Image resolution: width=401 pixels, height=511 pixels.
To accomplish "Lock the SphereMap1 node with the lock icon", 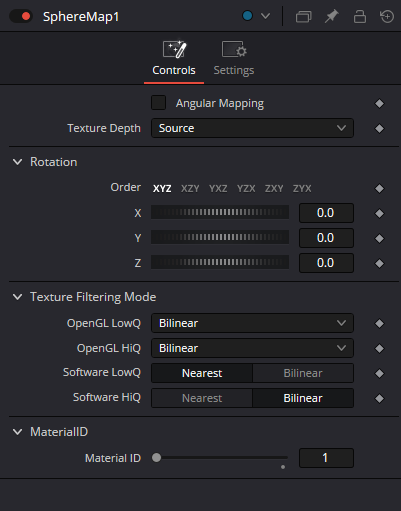I will [x=360, y=16].
